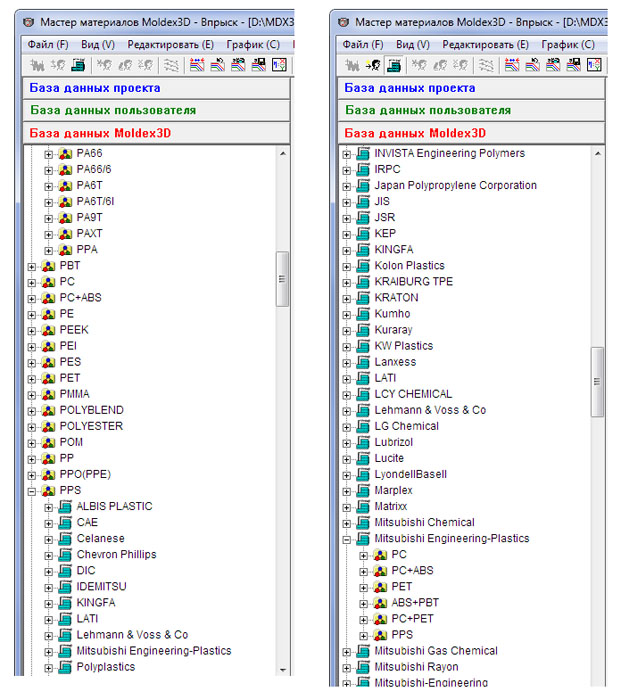Expand the Polyplastics producer node
The width and height of the screenshot is (621, 700).
click(x=49, y=668)
